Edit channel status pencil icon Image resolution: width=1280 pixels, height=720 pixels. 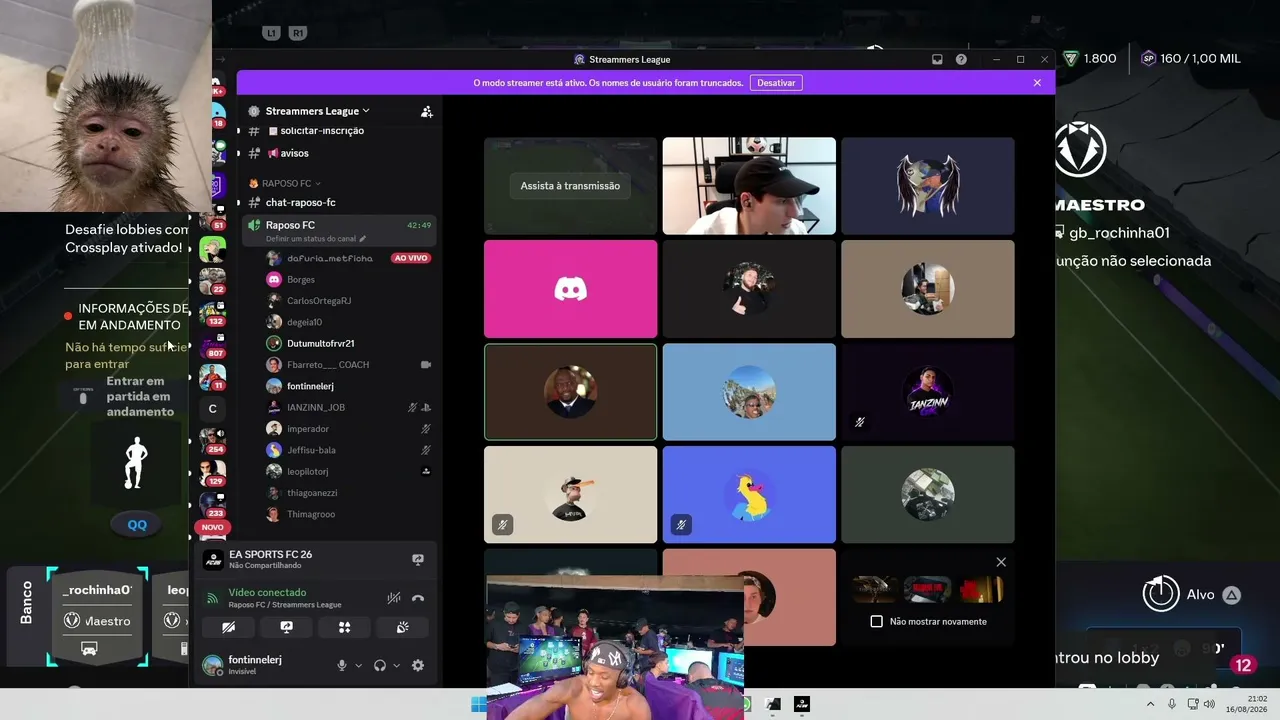[x=363, y=239]
